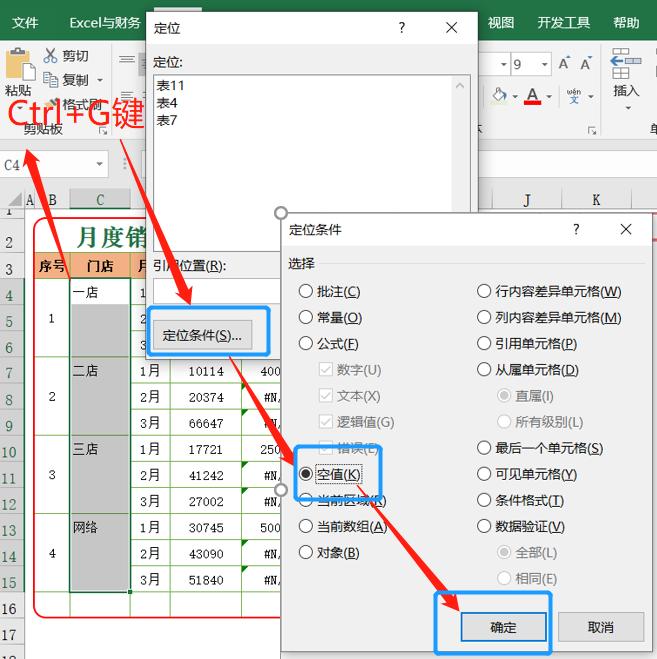Click the 门店 header cell
Screen dimensions: 657x659
[x=100, y=266]
